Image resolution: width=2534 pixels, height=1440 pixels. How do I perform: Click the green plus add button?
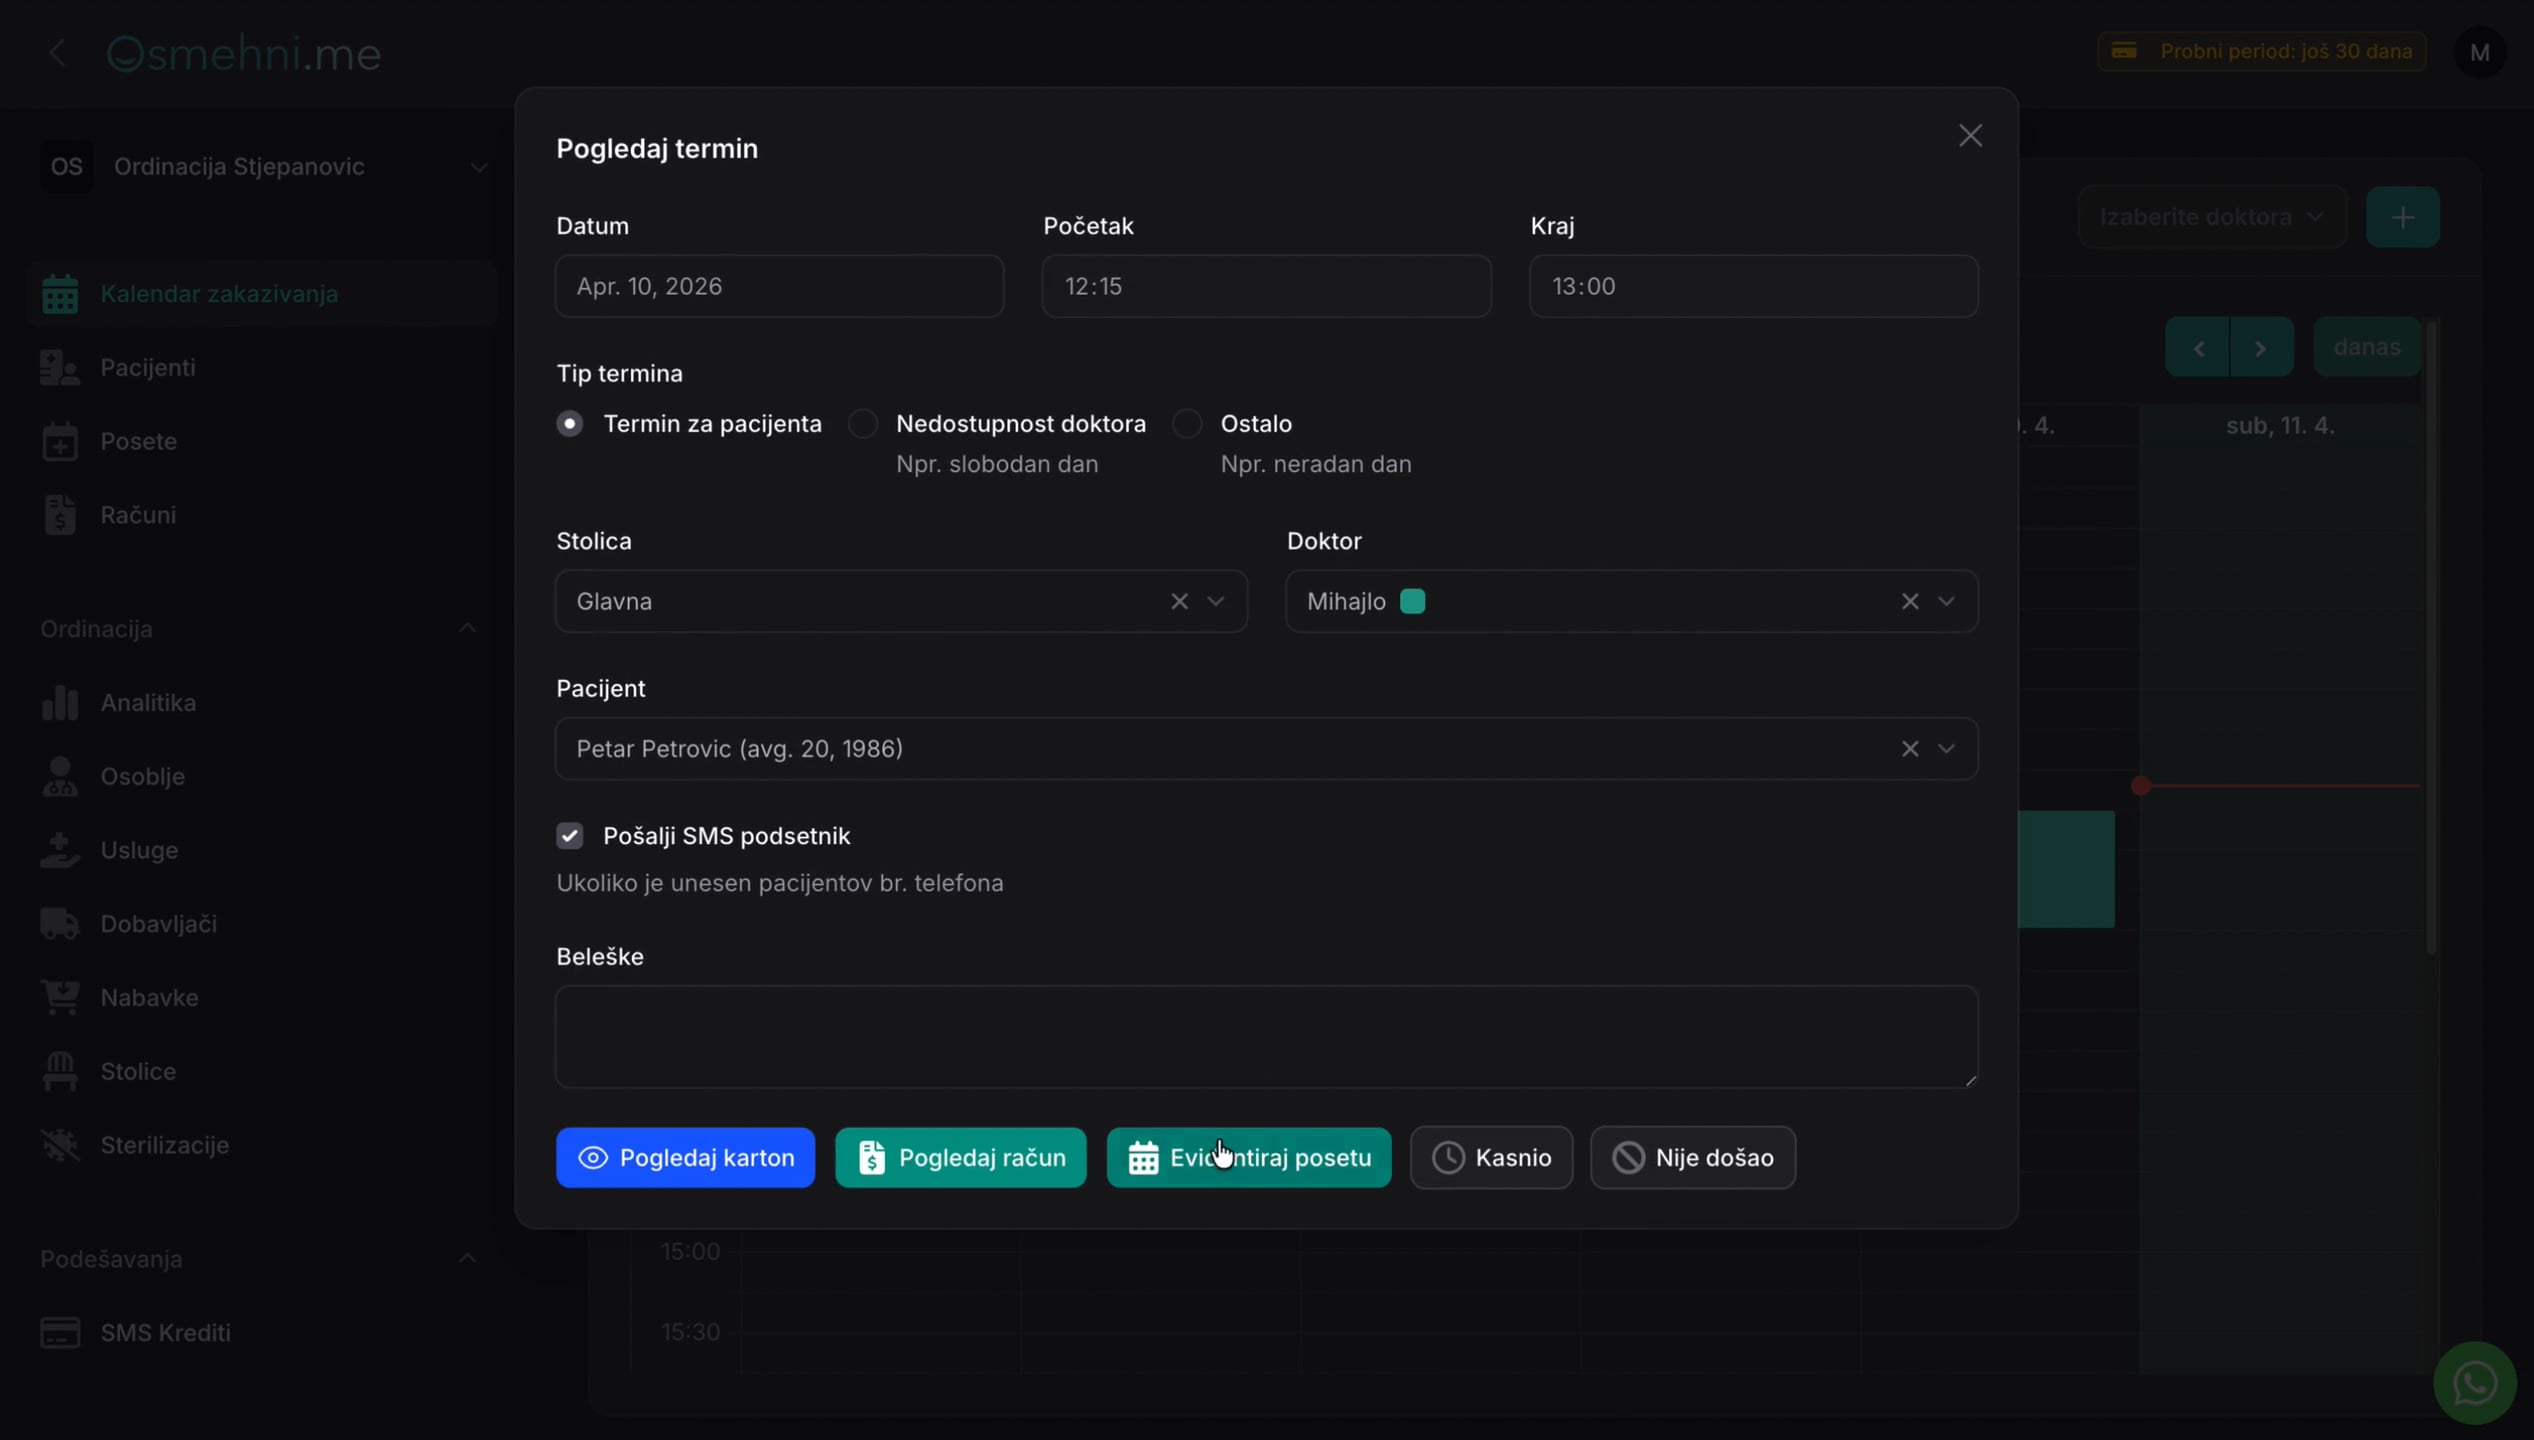[x=2402, y=217]
